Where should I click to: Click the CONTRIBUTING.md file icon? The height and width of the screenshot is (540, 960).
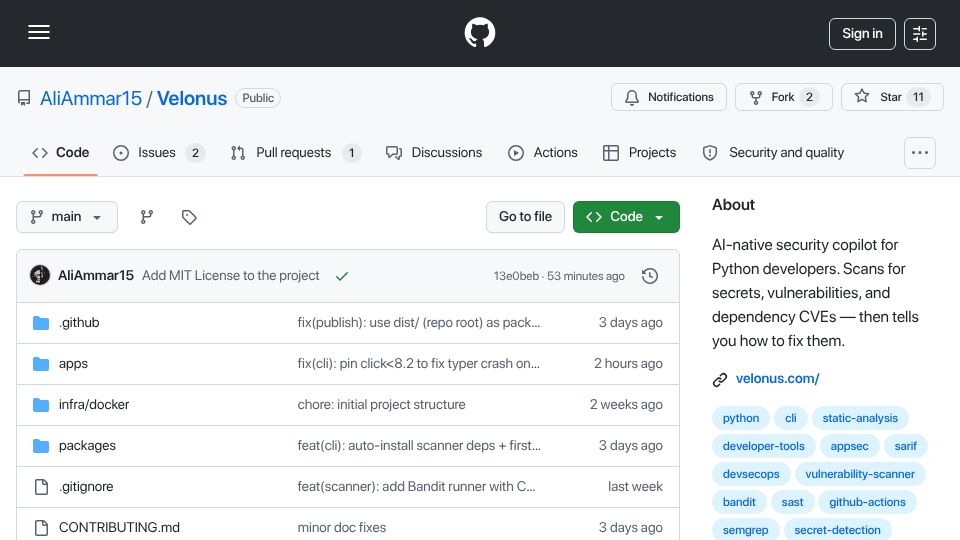pos(41,528)
